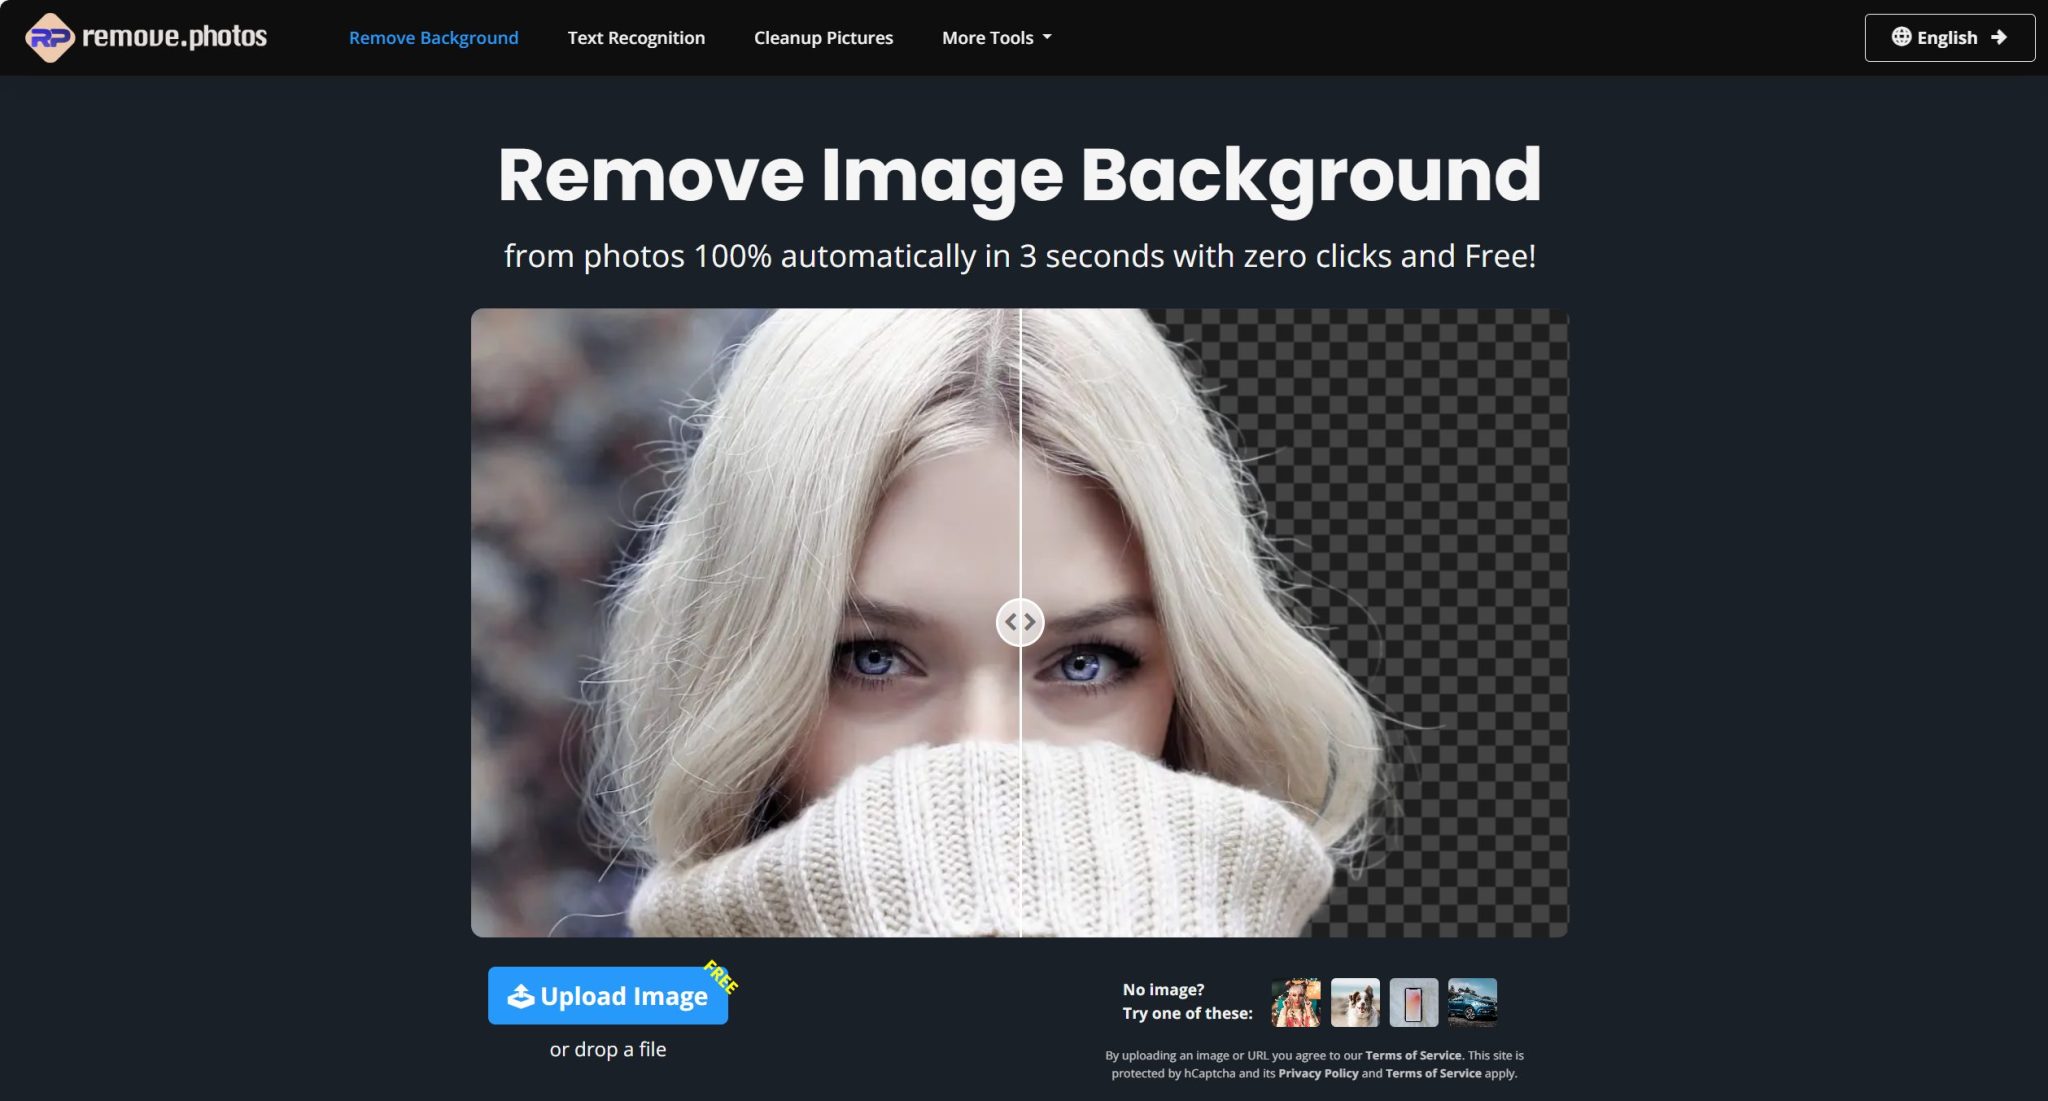Screen dimensions: 2048x1101
Task: Click the remove.photos RP logo icon
Action: (x=49, y=38)
